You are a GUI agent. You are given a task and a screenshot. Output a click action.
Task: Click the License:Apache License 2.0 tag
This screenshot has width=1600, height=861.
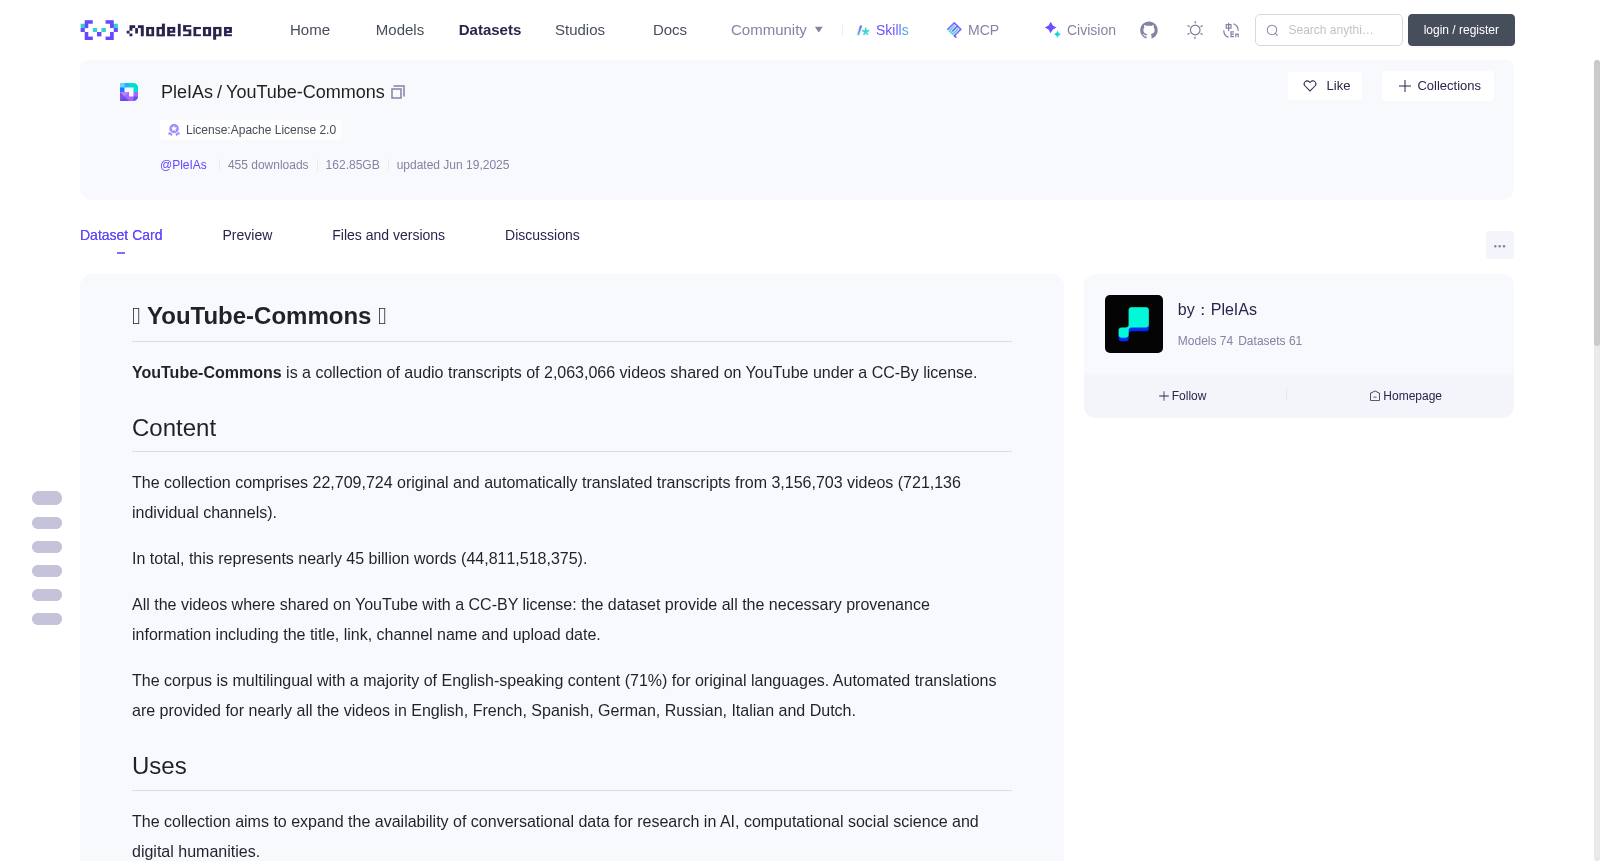point(251,130)
